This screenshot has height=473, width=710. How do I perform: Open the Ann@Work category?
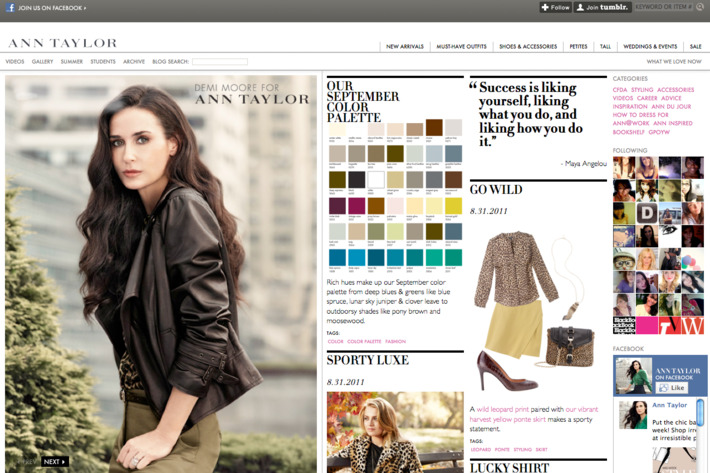[631, 123]
